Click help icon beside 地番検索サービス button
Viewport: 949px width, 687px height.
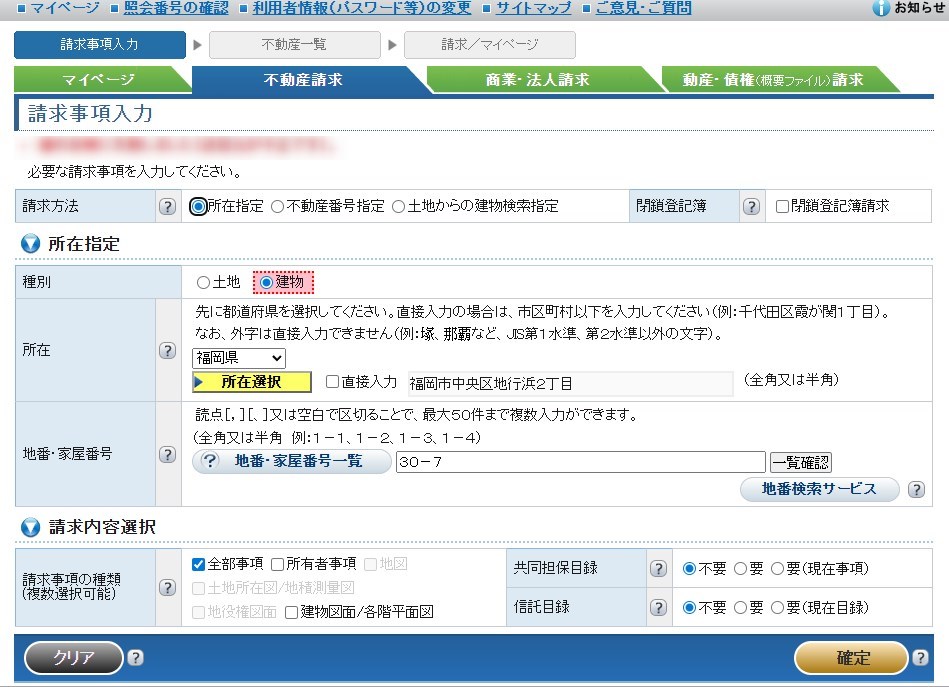tap(914, 489)
